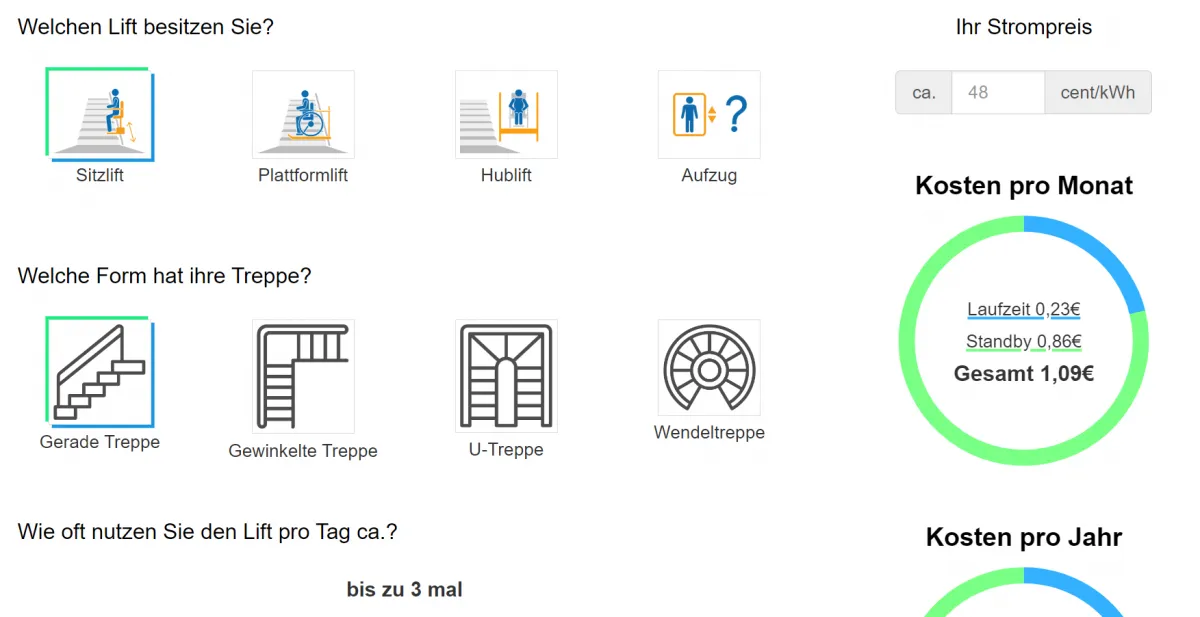Select the Gerade Treppe staircase icon
This screenshot has height=617, width=1200.
tap(100, 372)
